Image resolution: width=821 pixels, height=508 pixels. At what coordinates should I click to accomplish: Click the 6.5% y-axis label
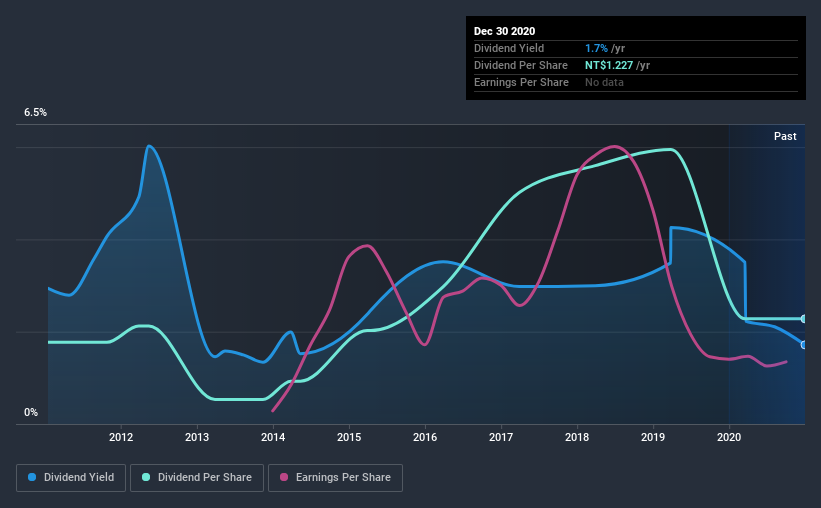[35, 112]
